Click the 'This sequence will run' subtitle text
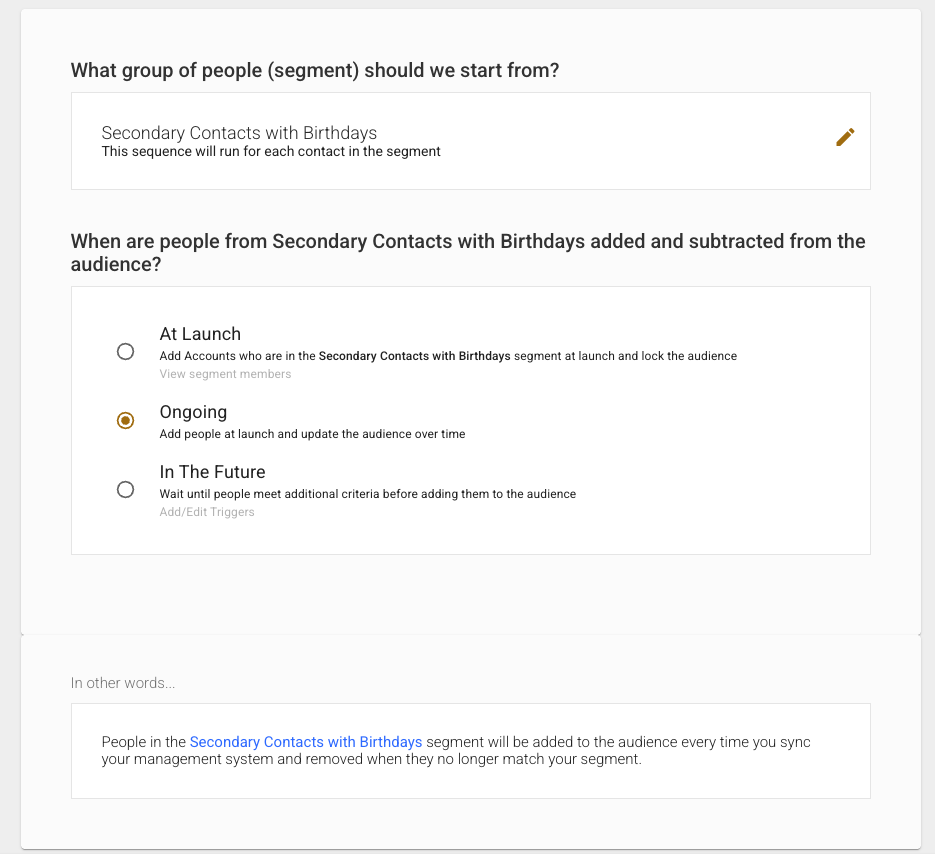 pos(271,152)
